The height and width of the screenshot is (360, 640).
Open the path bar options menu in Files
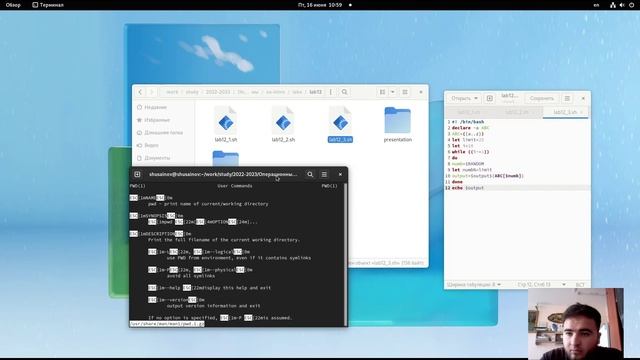(331, 92)
